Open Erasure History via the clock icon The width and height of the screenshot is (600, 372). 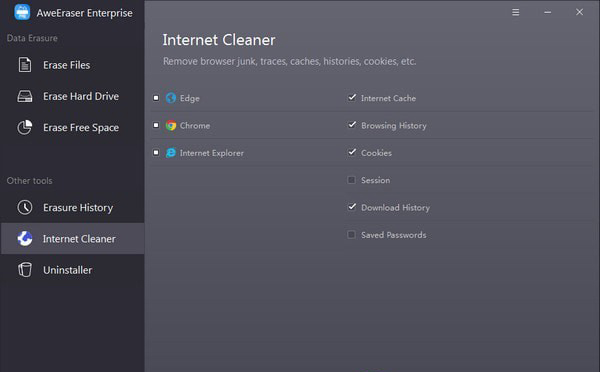[x=25, y=207]
